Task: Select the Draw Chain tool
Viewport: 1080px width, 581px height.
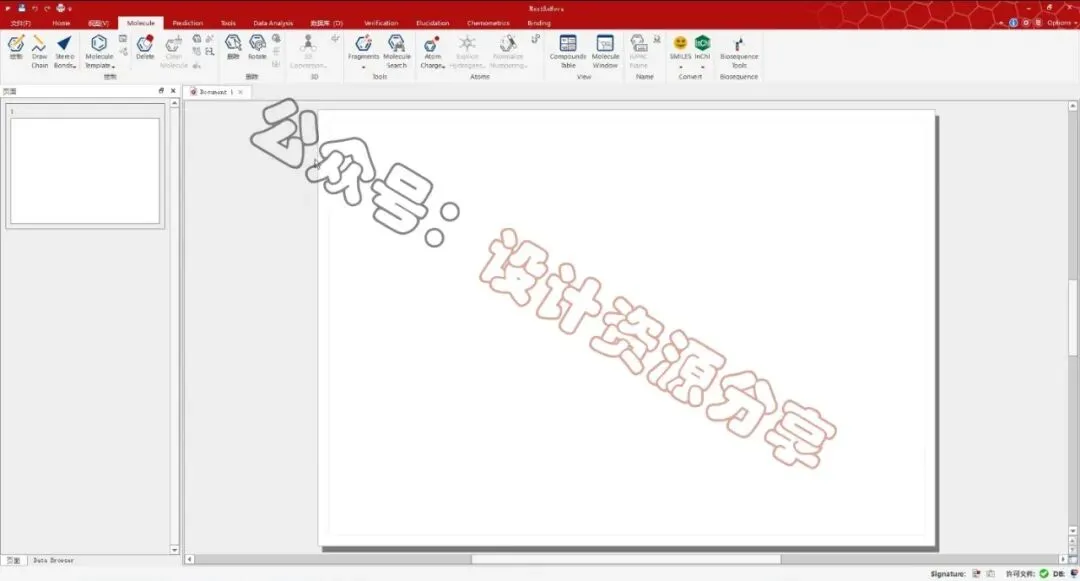Action: pos(39,52)
